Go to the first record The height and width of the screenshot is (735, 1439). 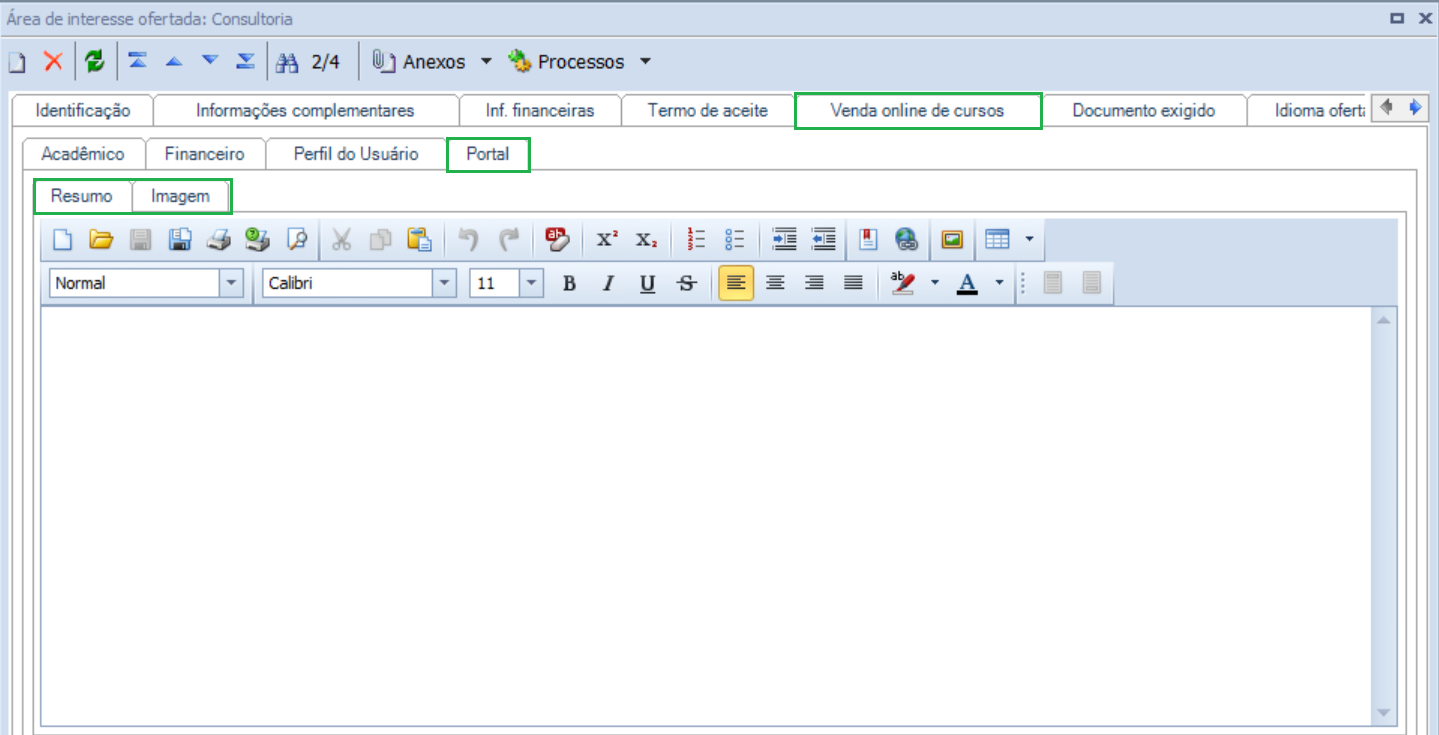tap(138, 62)
